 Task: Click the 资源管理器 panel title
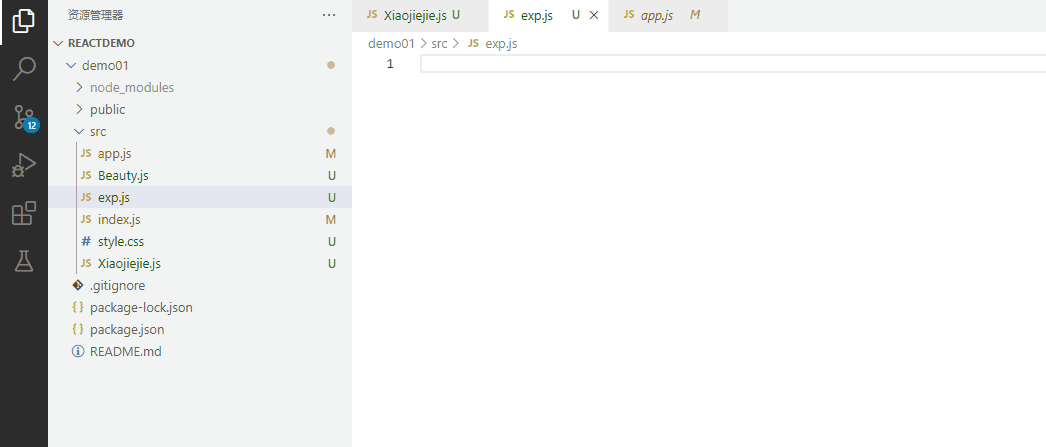tap(95, 15)
